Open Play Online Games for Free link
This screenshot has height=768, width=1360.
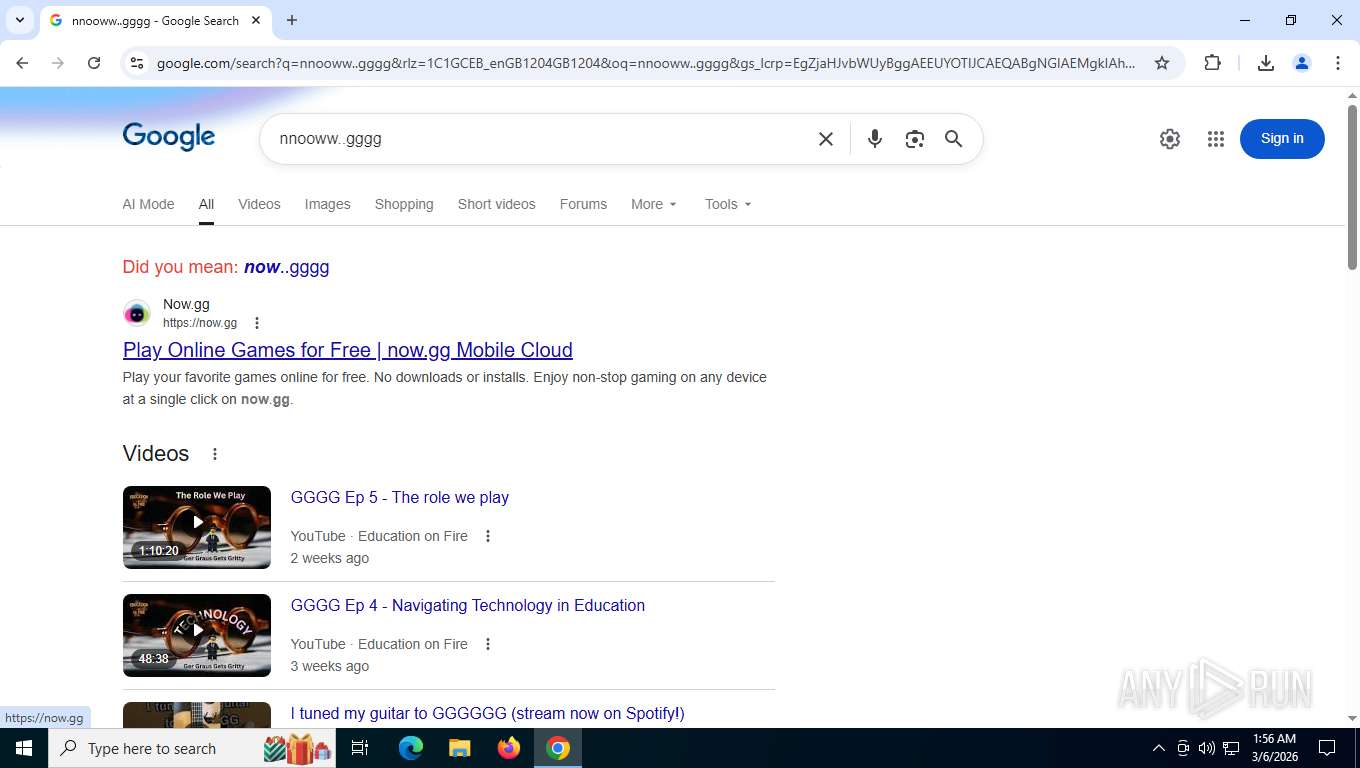(348, 350)
